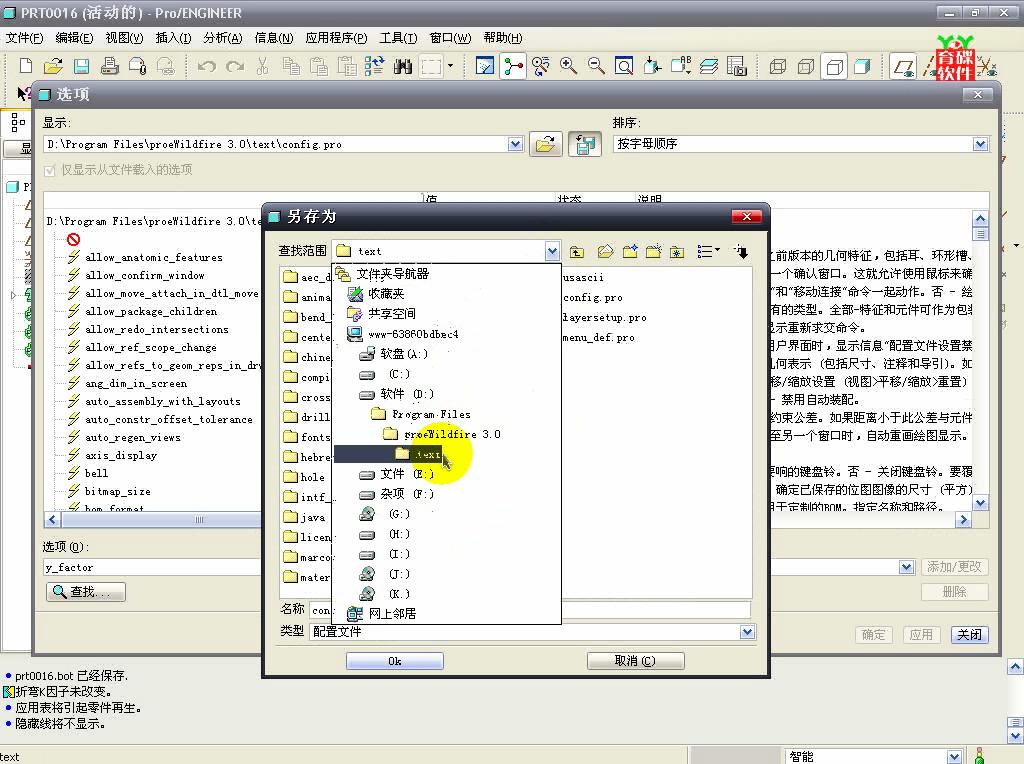Open the 编辑(E) menu
This screenshot has height=764, width=1024.
[x=74, y=38]
